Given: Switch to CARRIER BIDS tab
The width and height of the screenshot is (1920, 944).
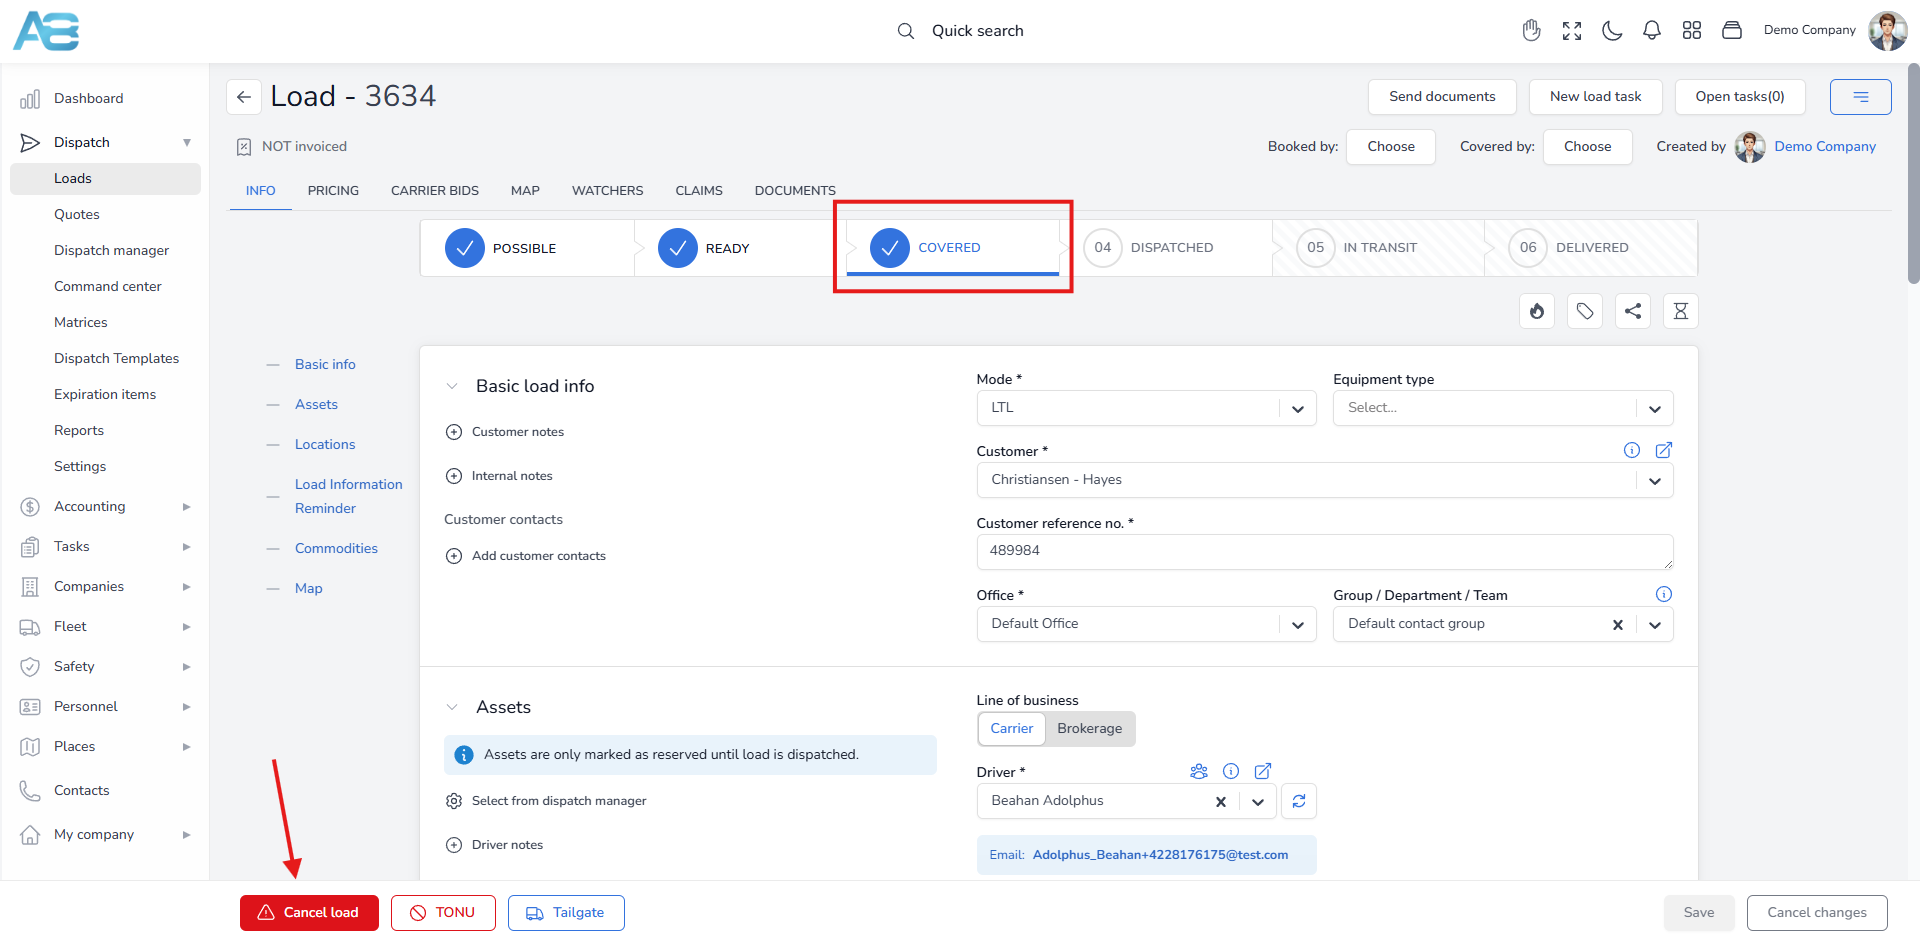Looking at the screenshot, I should pos(435,190).
